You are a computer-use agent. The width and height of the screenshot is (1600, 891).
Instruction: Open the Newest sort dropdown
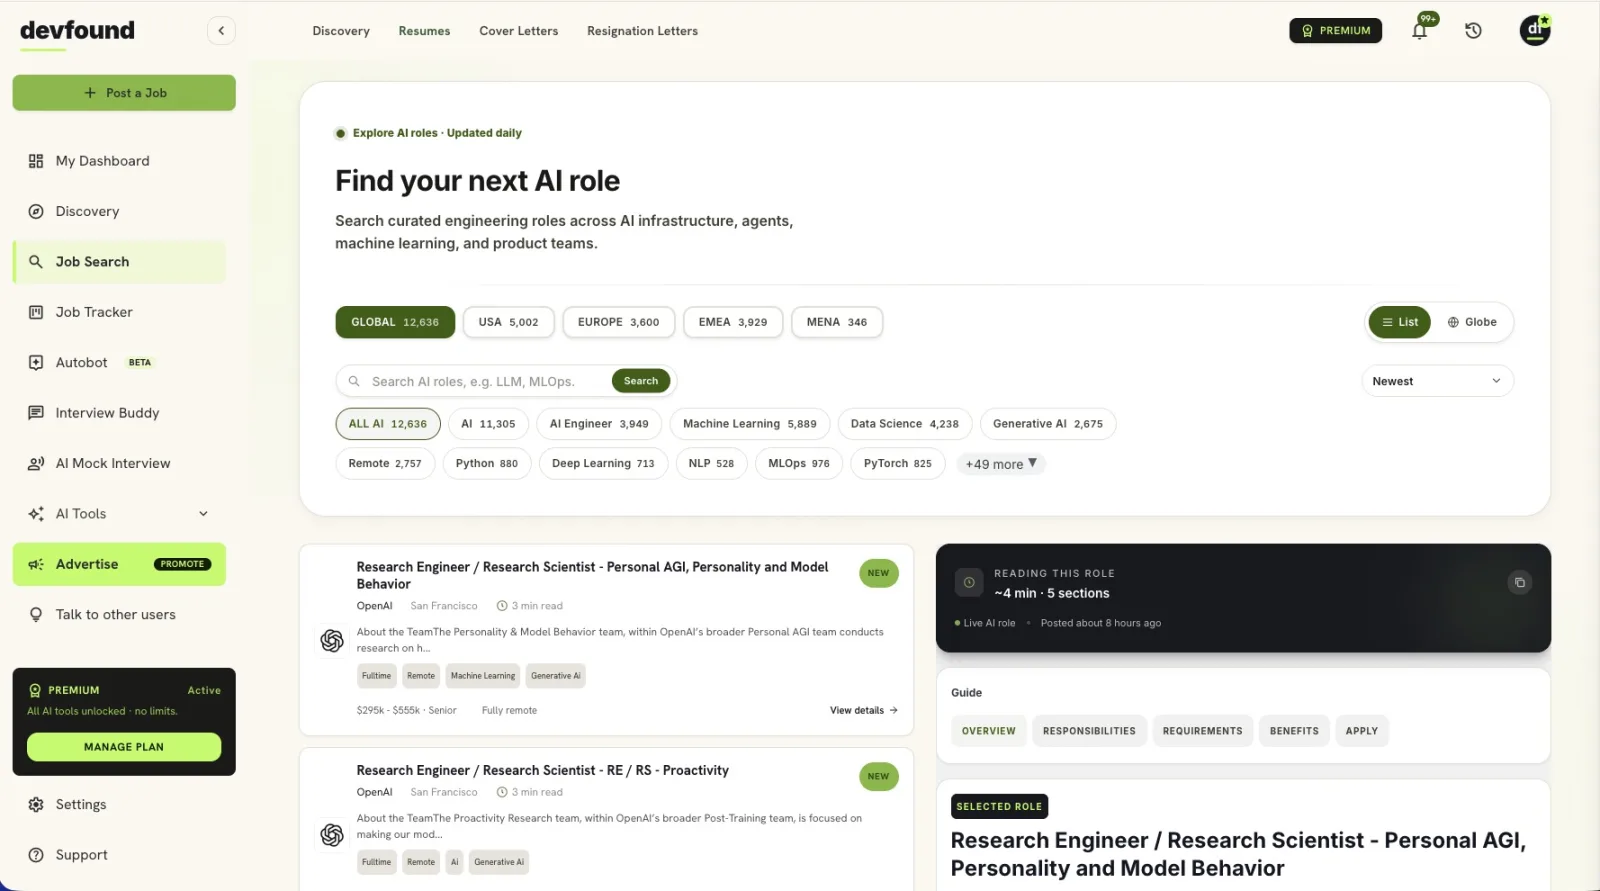[x=1437, y=381]
